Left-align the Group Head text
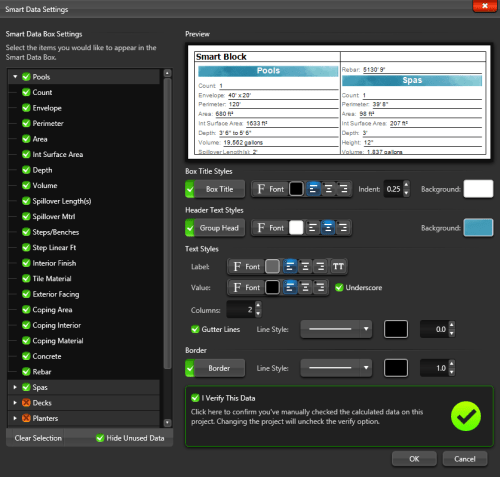The image size is (500, 477). (312, 228)
